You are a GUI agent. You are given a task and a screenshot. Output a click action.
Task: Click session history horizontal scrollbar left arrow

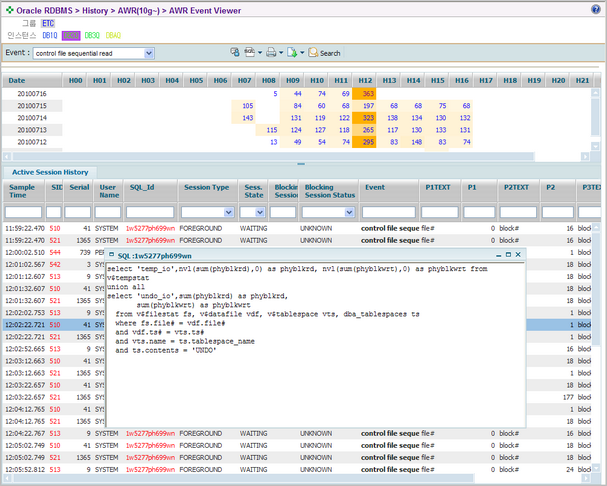point(7,479)
